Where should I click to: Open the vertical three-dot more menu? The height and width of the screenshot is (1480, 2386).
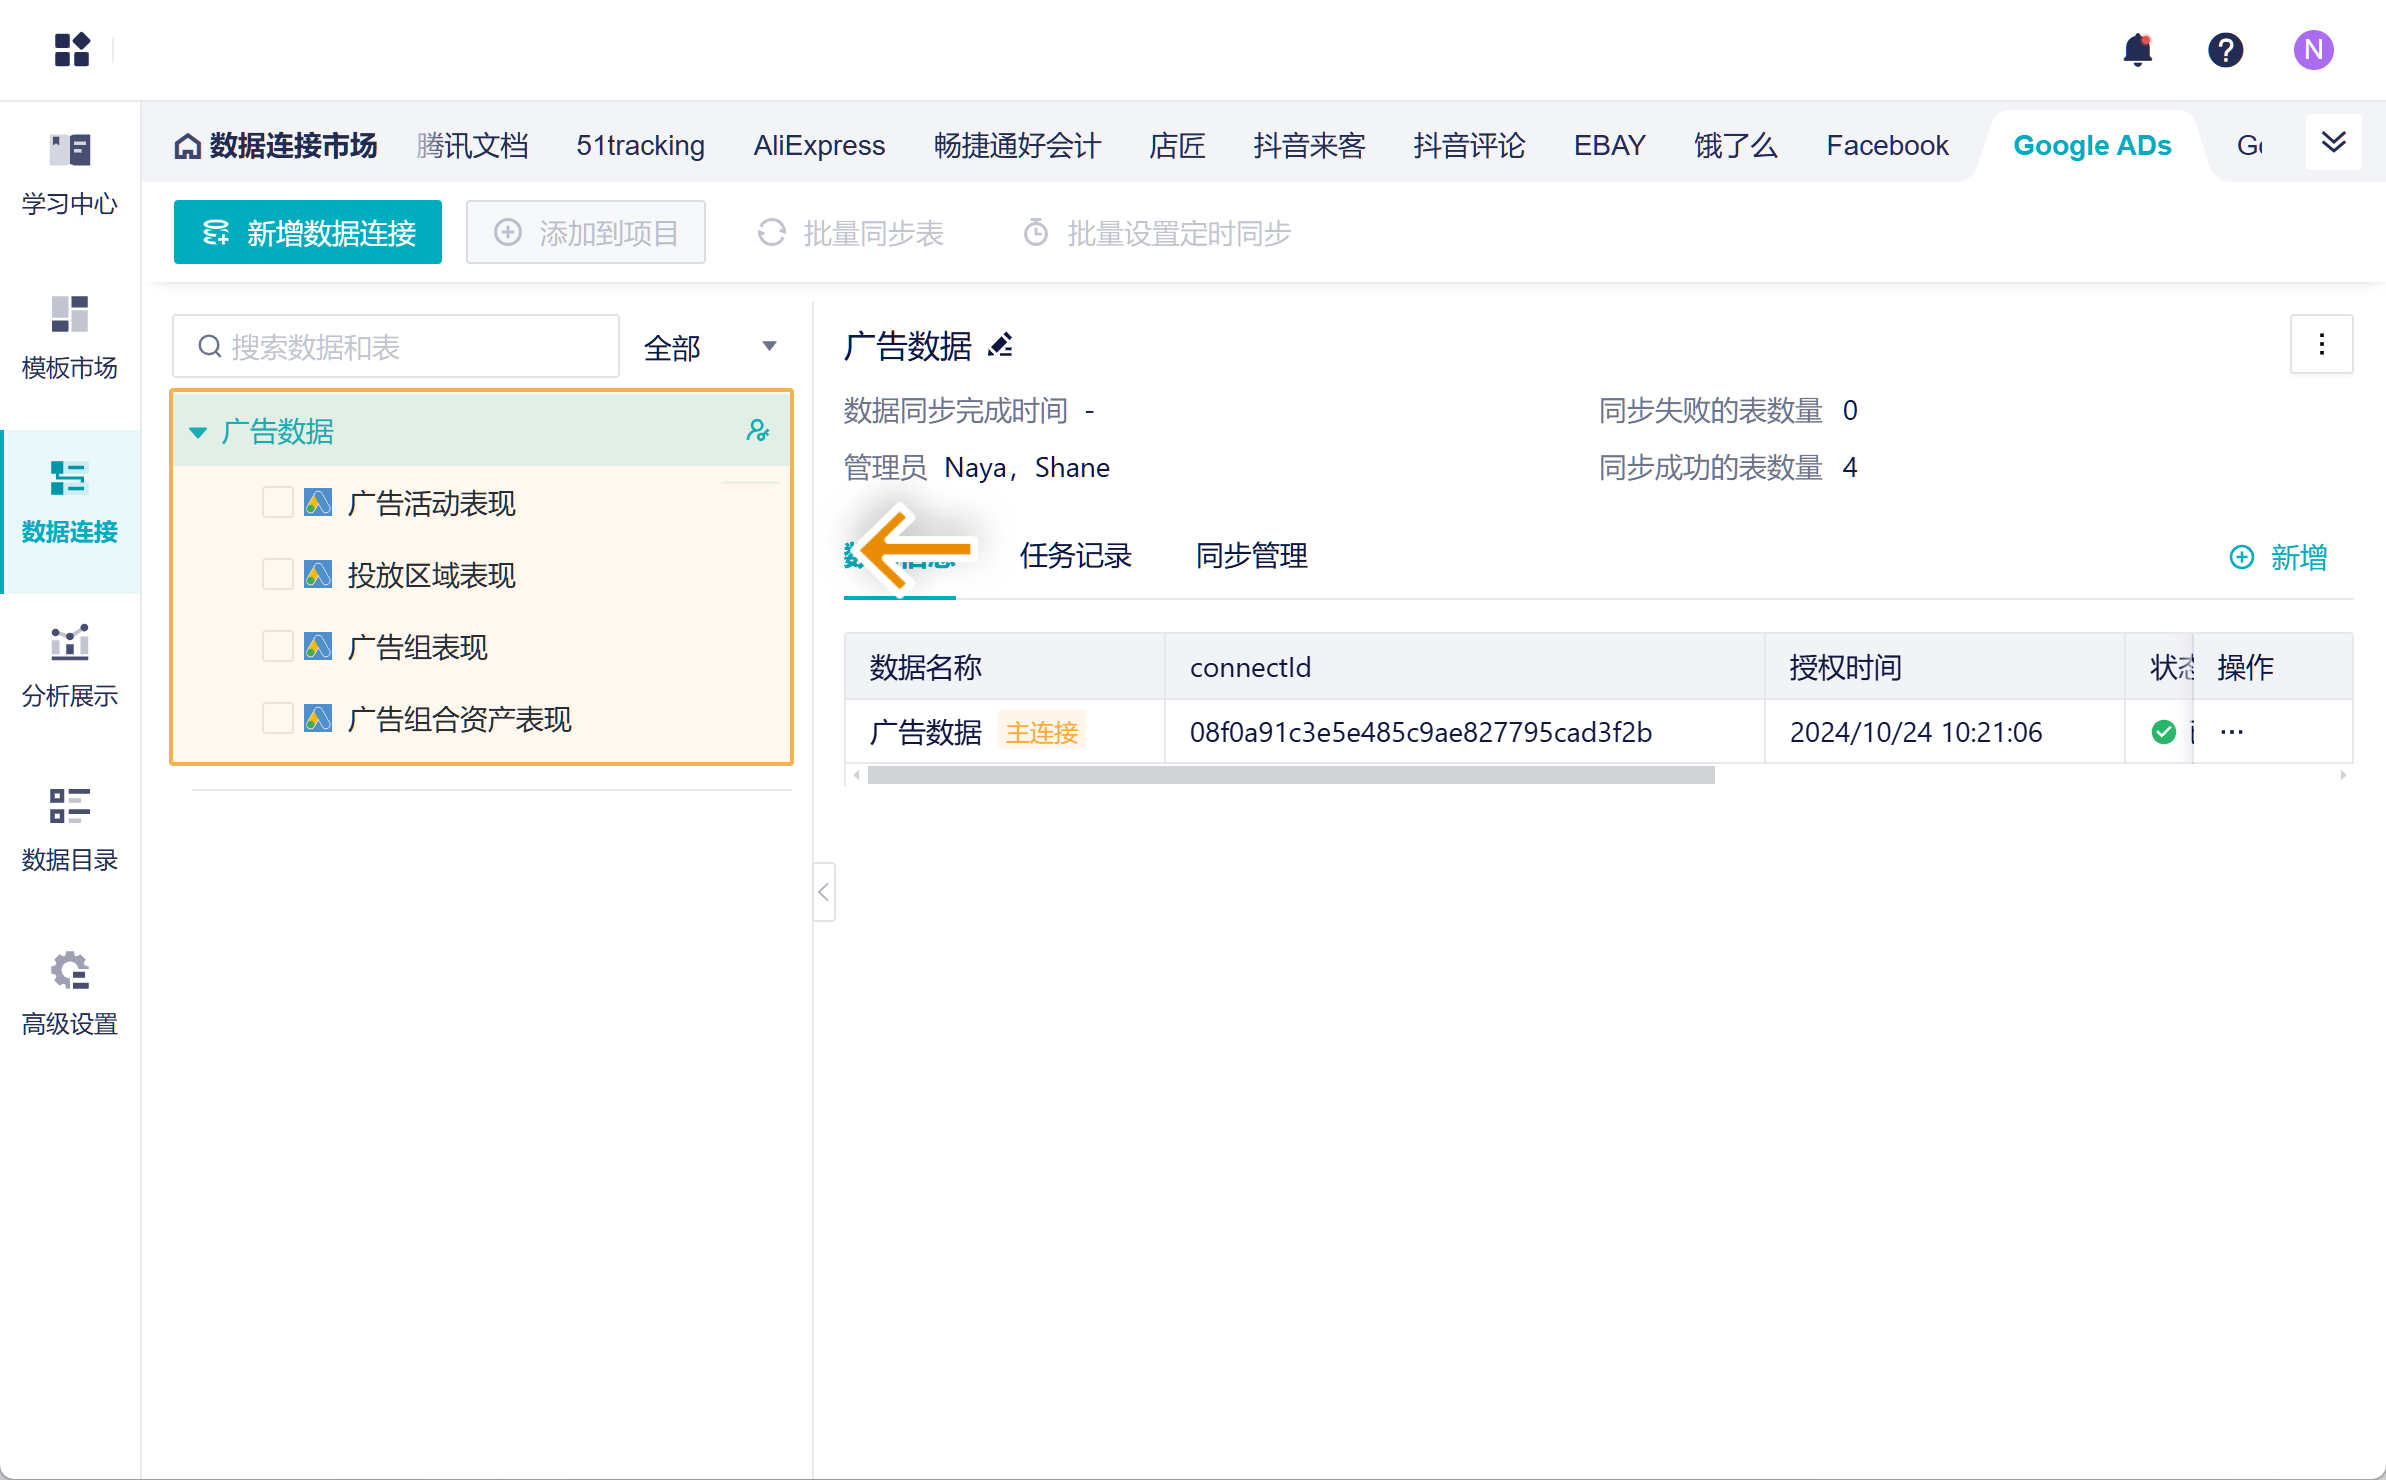pyautogui.click(x=2321, y=345)
